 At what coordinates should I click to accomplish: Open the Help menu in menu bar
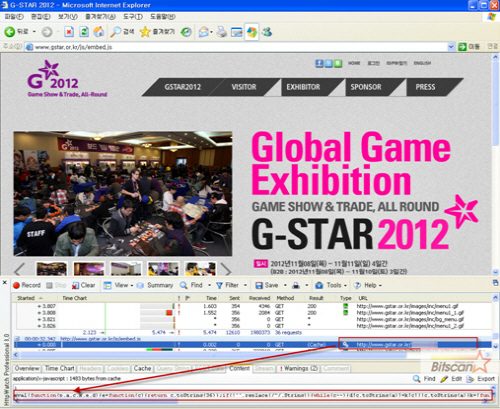tap(163, 16)
